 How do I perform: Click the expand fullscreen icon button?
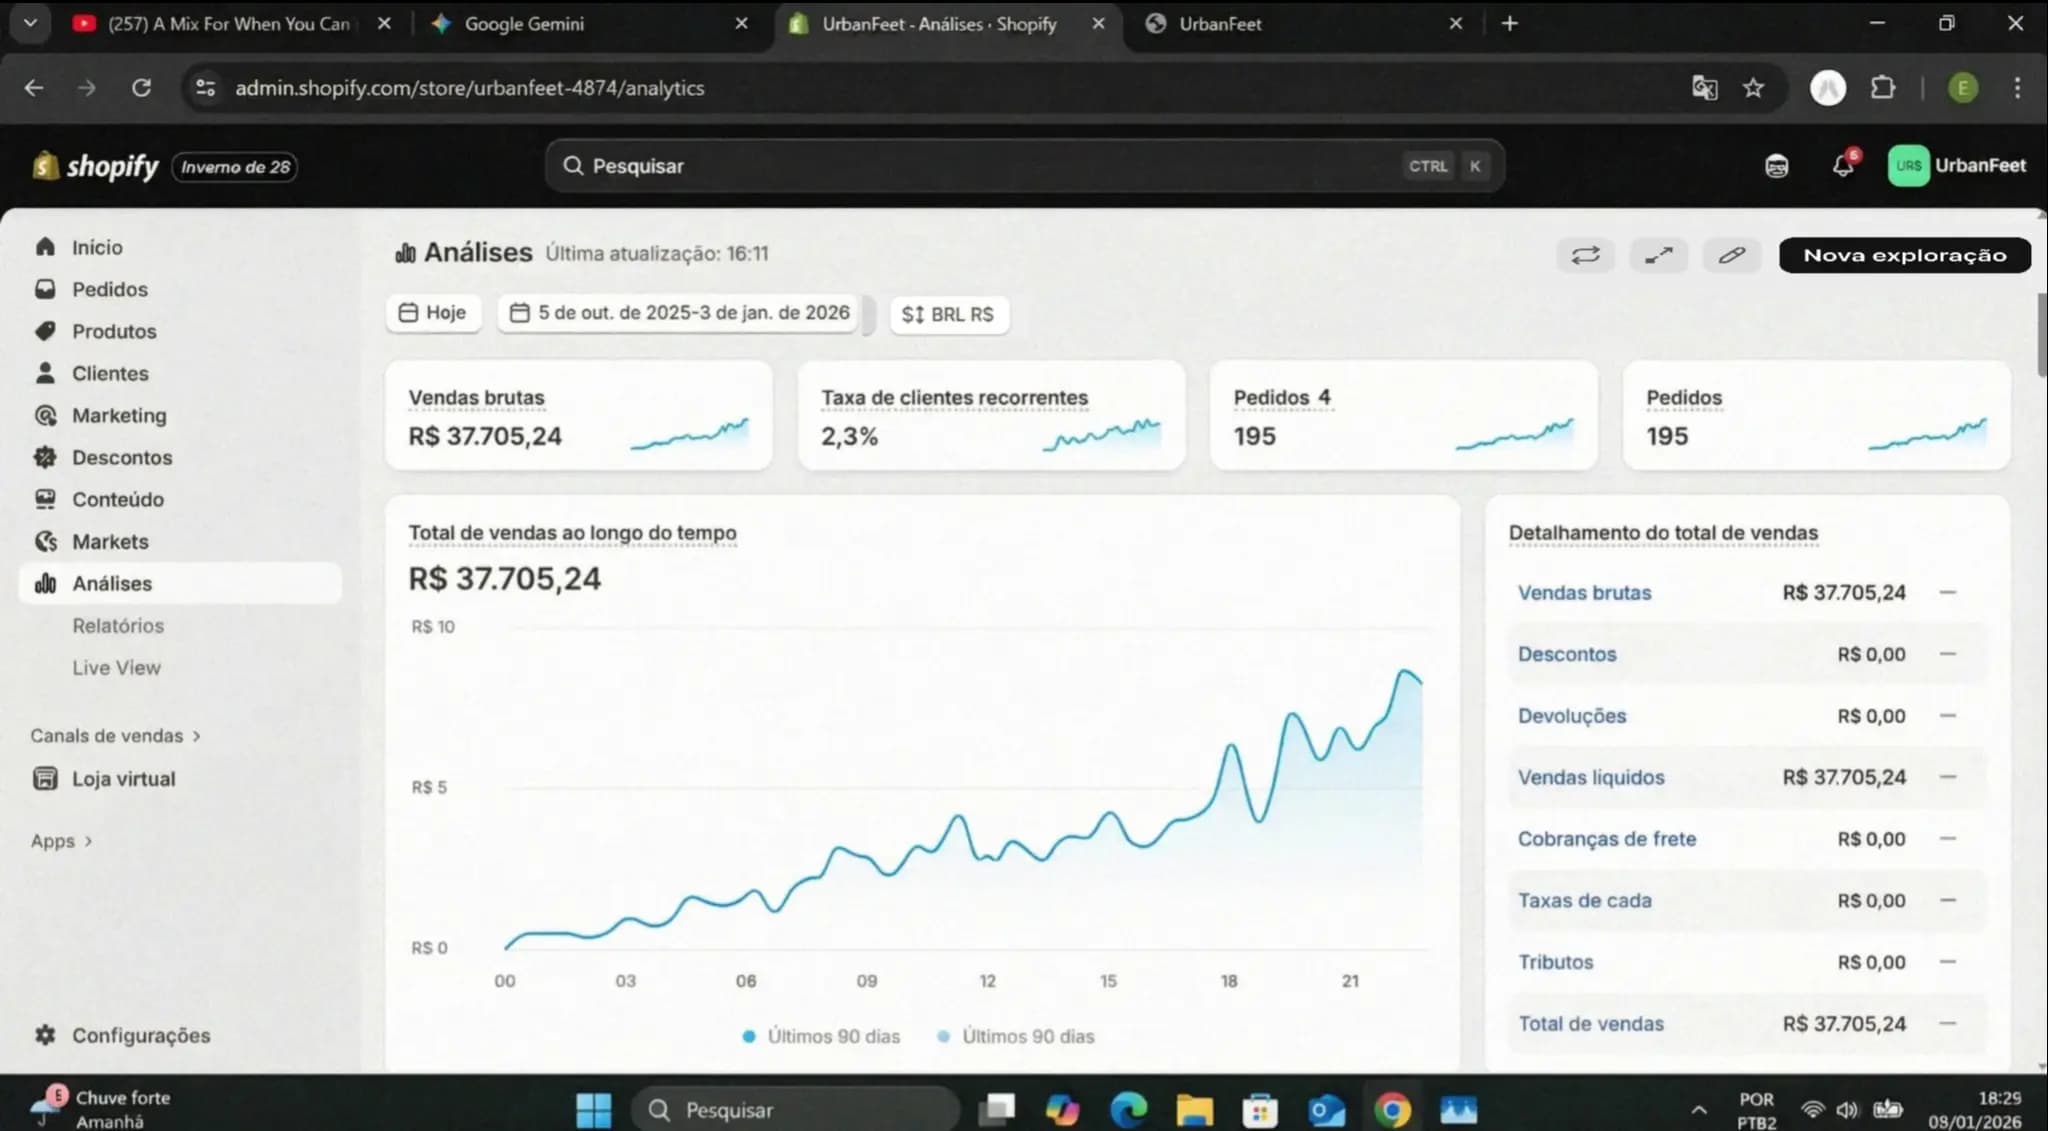(1659, 255)
